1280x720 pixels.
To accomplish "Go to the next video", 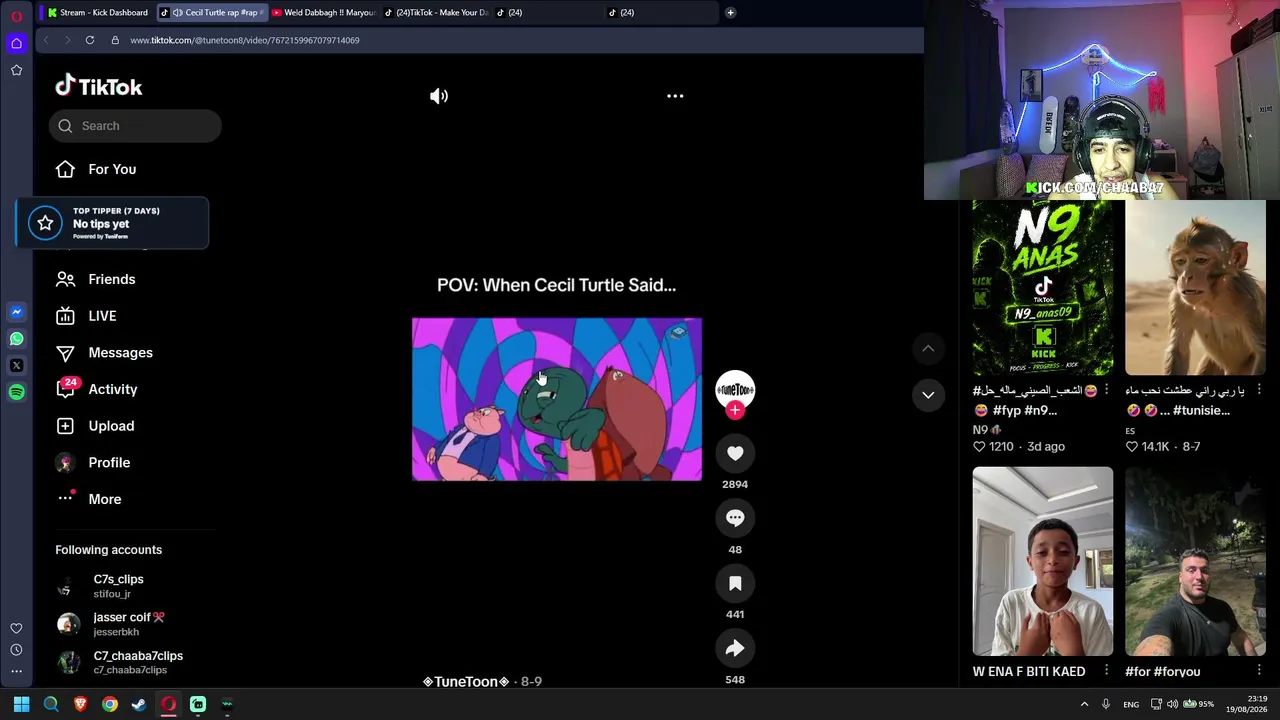I will (928, 395).
